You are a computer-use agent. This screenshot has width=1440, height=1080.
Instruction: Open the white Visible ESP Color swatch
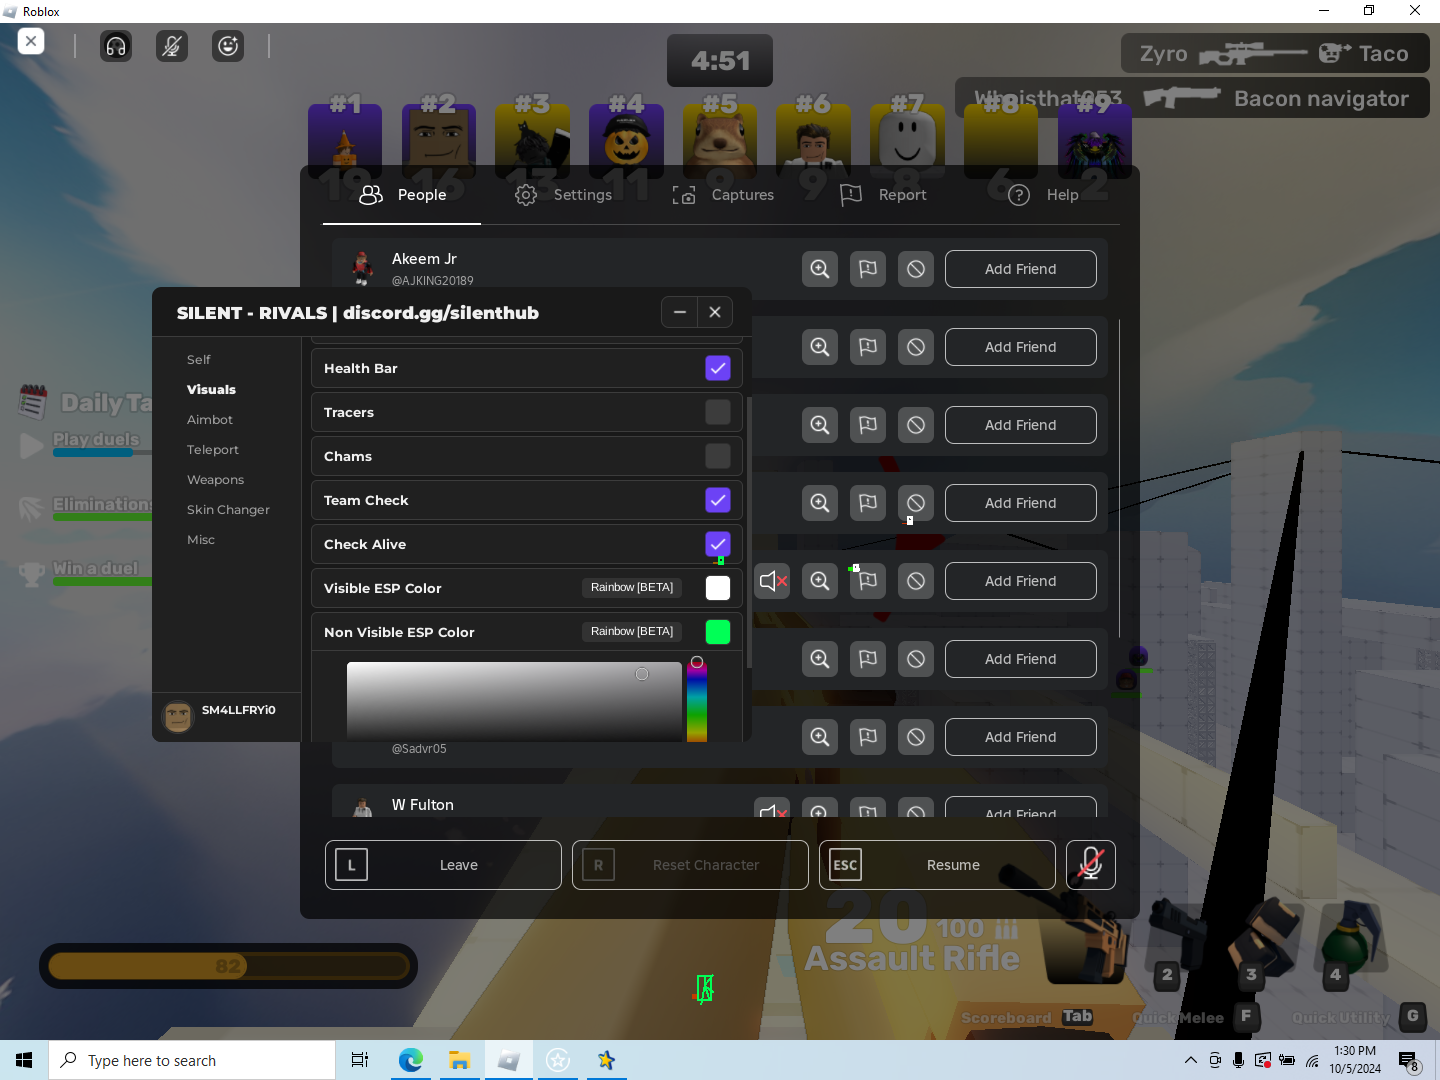718,588
